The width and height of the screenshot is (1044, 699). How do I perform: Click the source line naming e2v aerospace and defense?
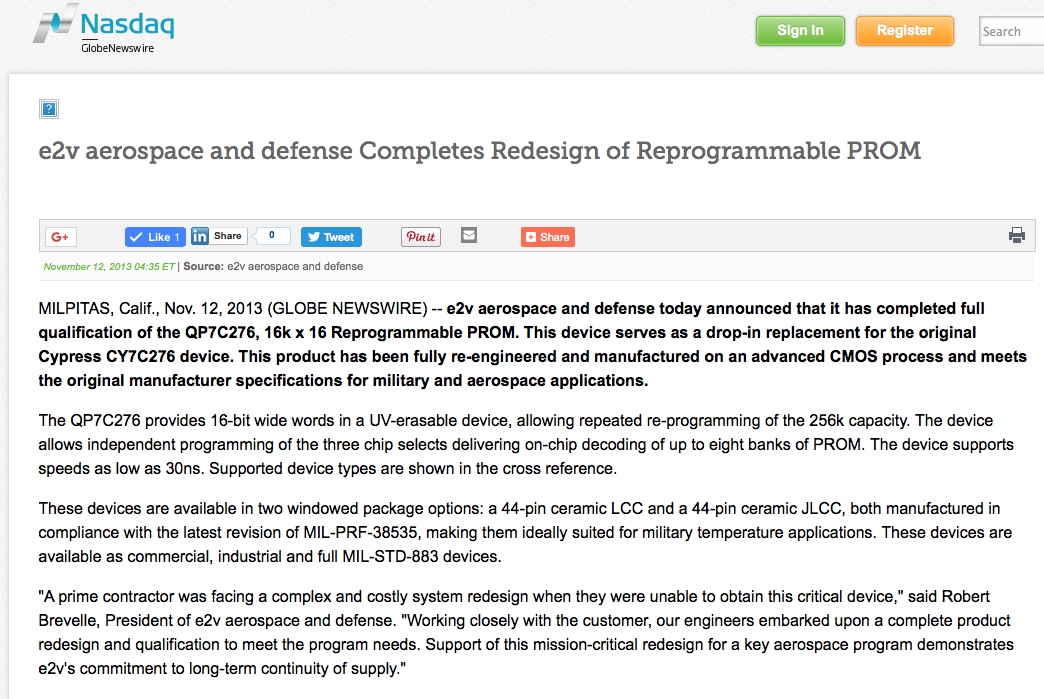coord(273,266)
